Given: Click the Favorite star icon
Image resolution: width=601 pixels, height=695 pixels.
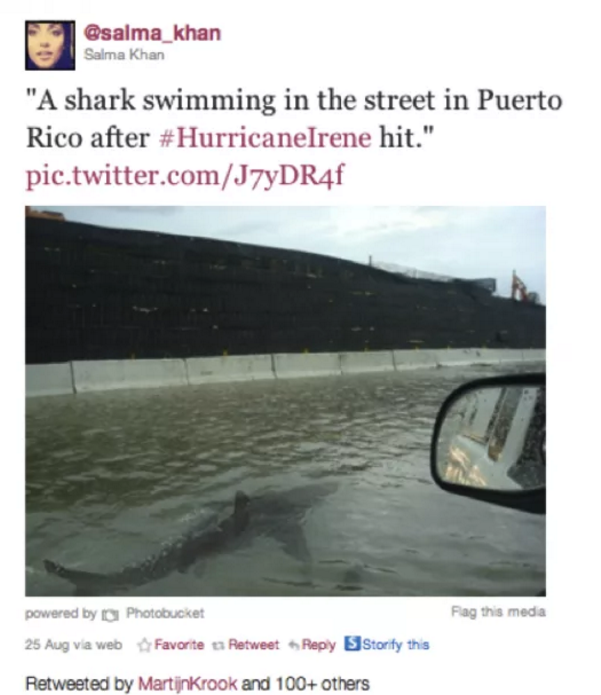Looking at the screenshot, I should 144,645.
